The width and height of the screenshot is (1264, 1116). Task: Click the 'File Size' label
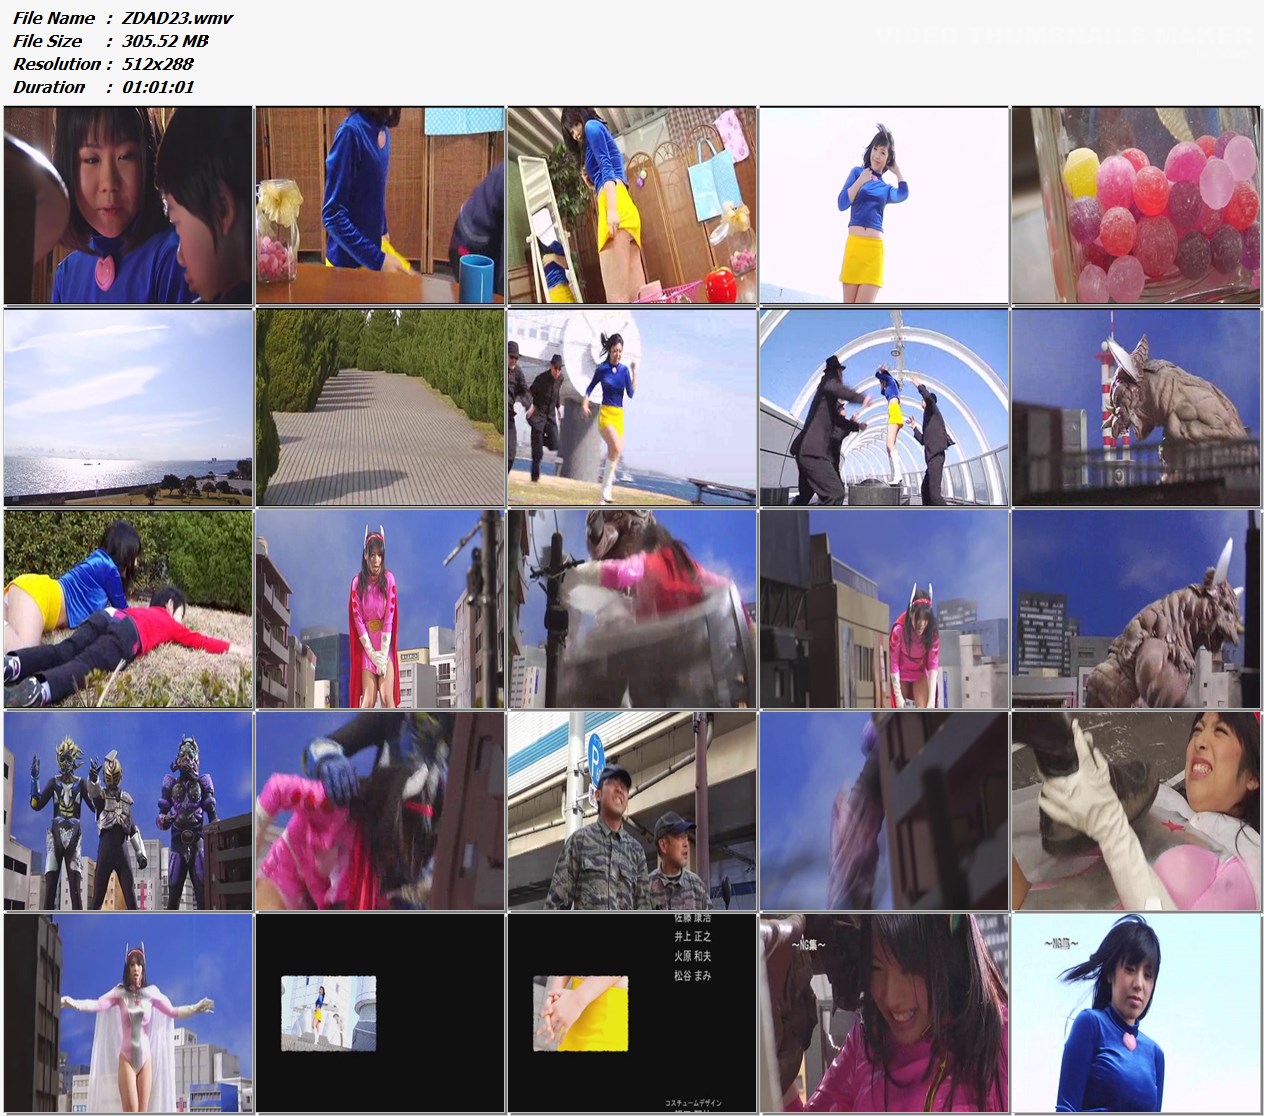[x=48, y=41]
